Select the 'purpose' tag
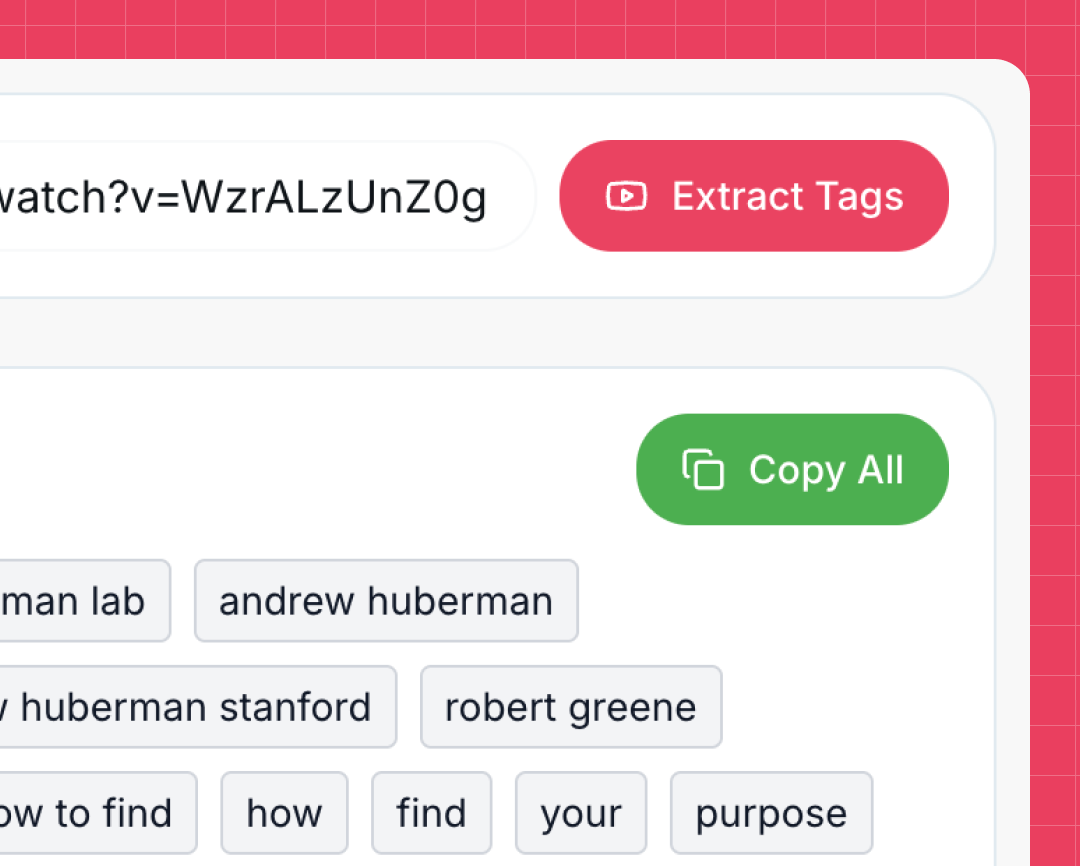This screenshot has width=1080, height=866. pos(771,812)
